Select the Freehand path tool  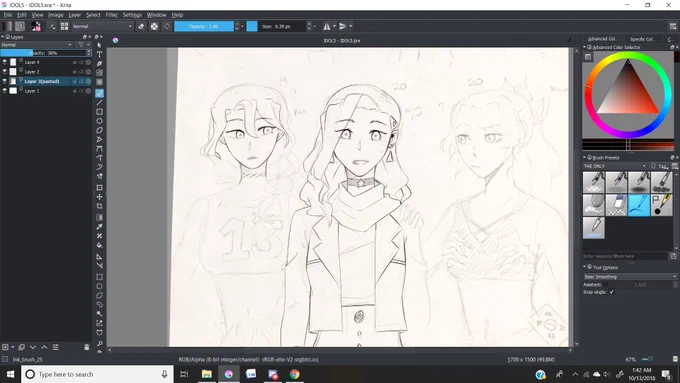99,157
